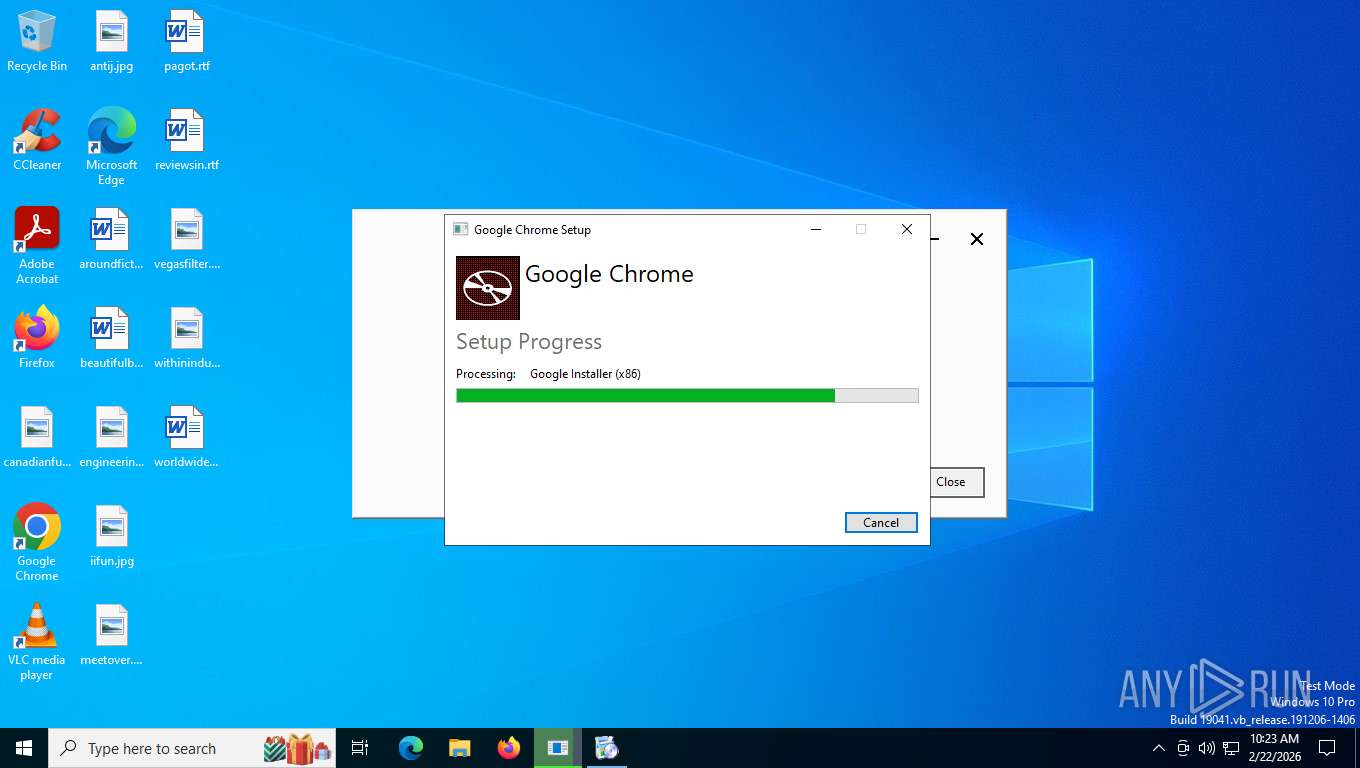Open Firefox from the taskbar

pos(509,748)
